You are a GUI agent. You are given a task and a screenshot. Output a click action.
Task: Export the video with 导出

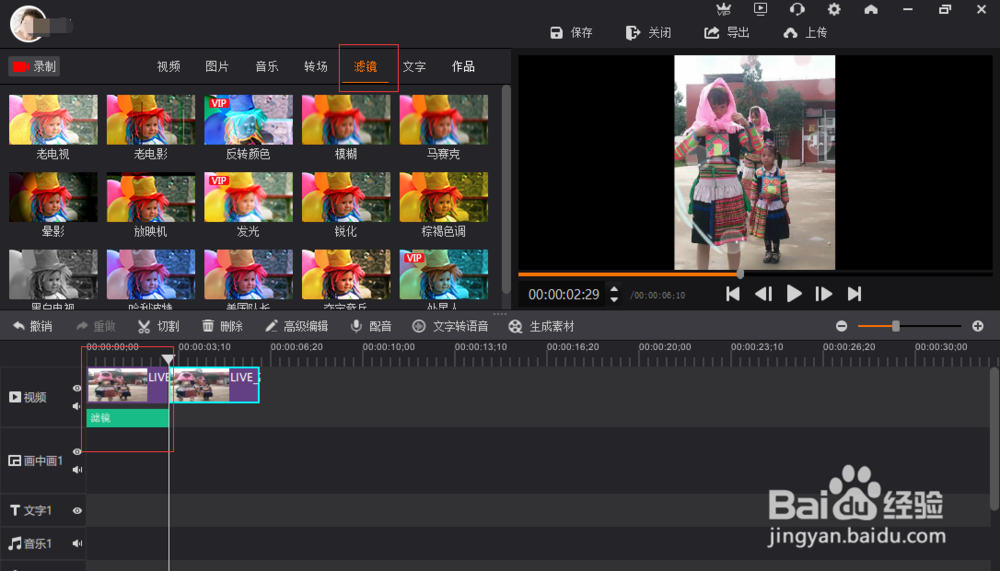(726, 33)
